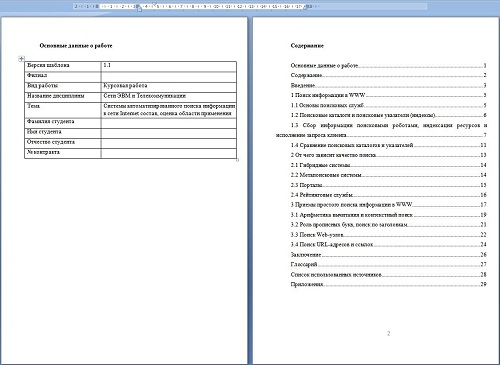Viewport: 500px width, 365px height.
Task: Select the left indent marker on the ruler
Action: (139, 9)
